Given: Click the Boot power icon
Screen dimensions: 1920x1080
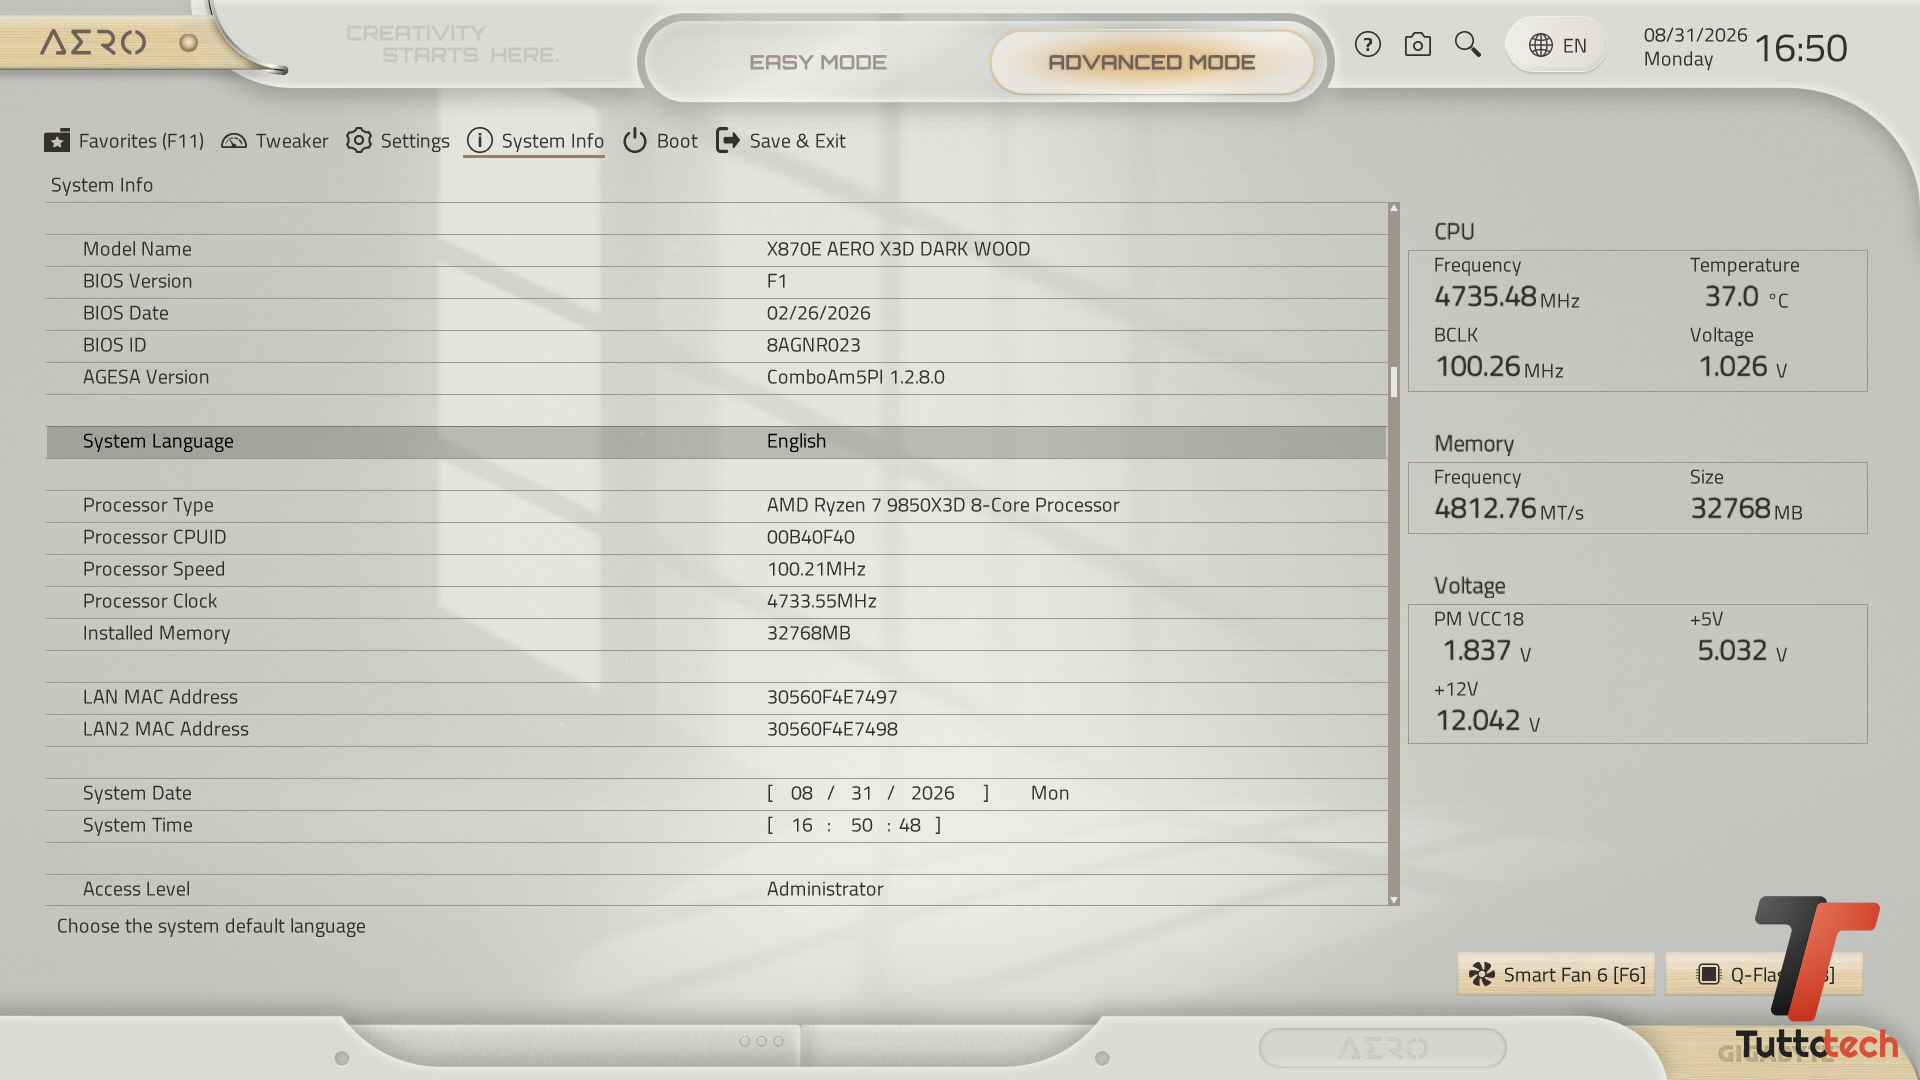Looking at the screenshot, I should click(635, 141).
